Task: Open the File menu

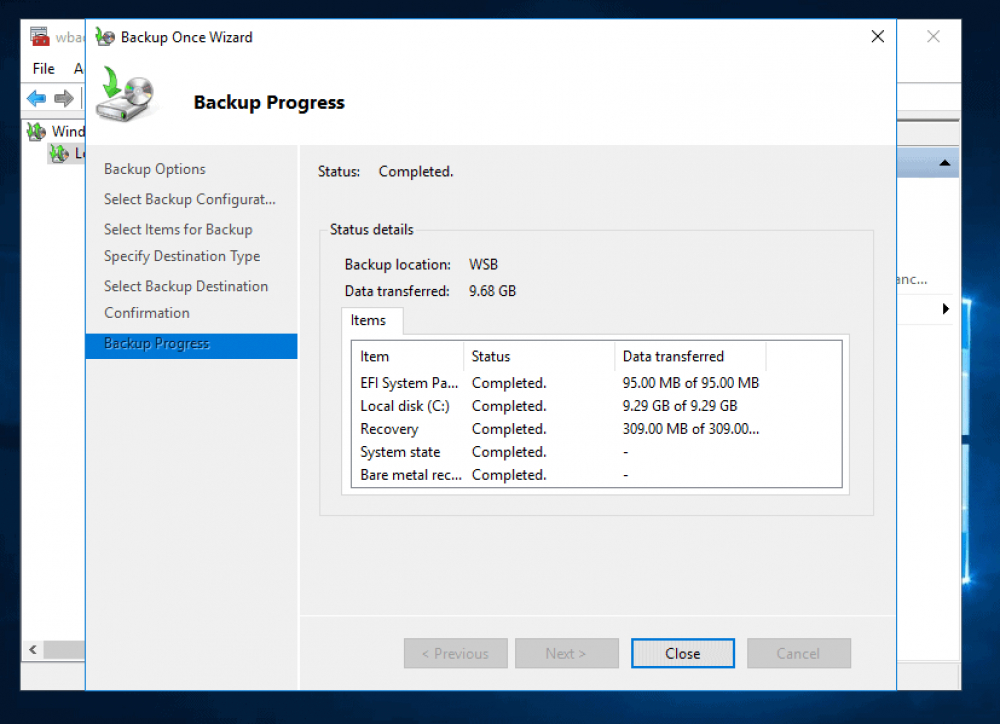Action: coord(42,68)
